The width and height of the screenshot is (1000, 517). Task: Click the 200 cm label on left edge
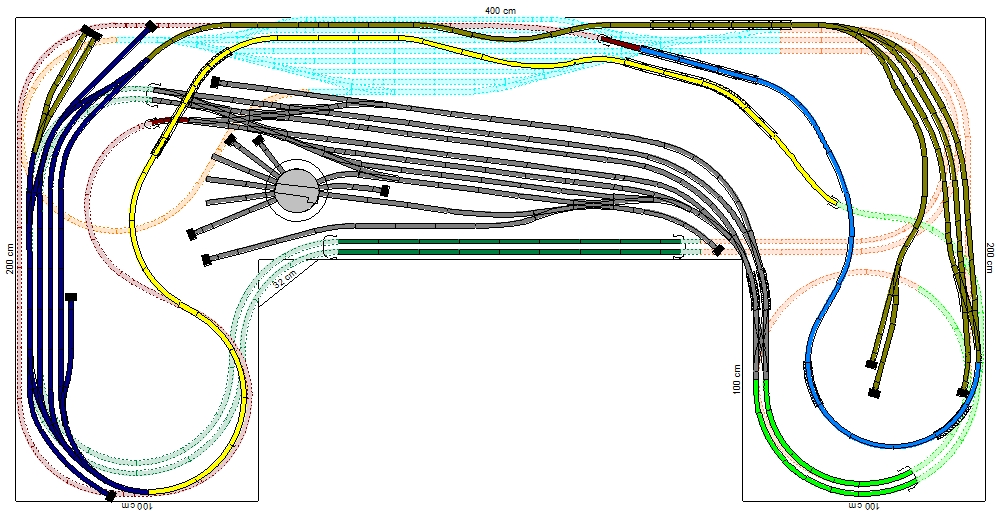coord(10,258)
